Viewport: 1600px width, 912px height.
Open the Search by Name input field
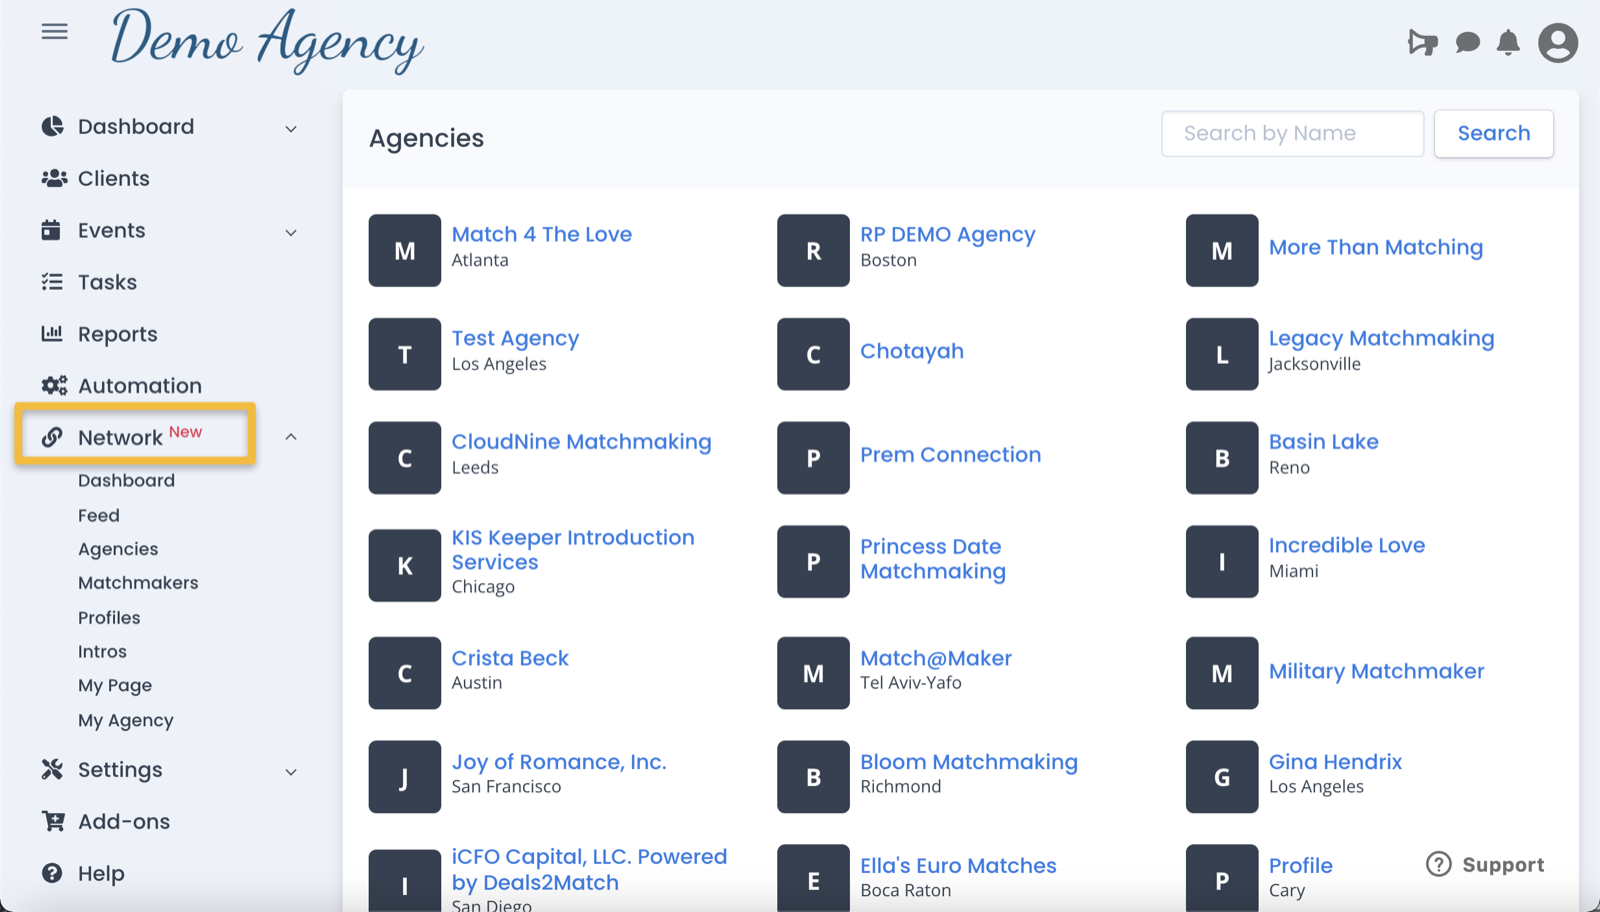(x=1292, y=133)
